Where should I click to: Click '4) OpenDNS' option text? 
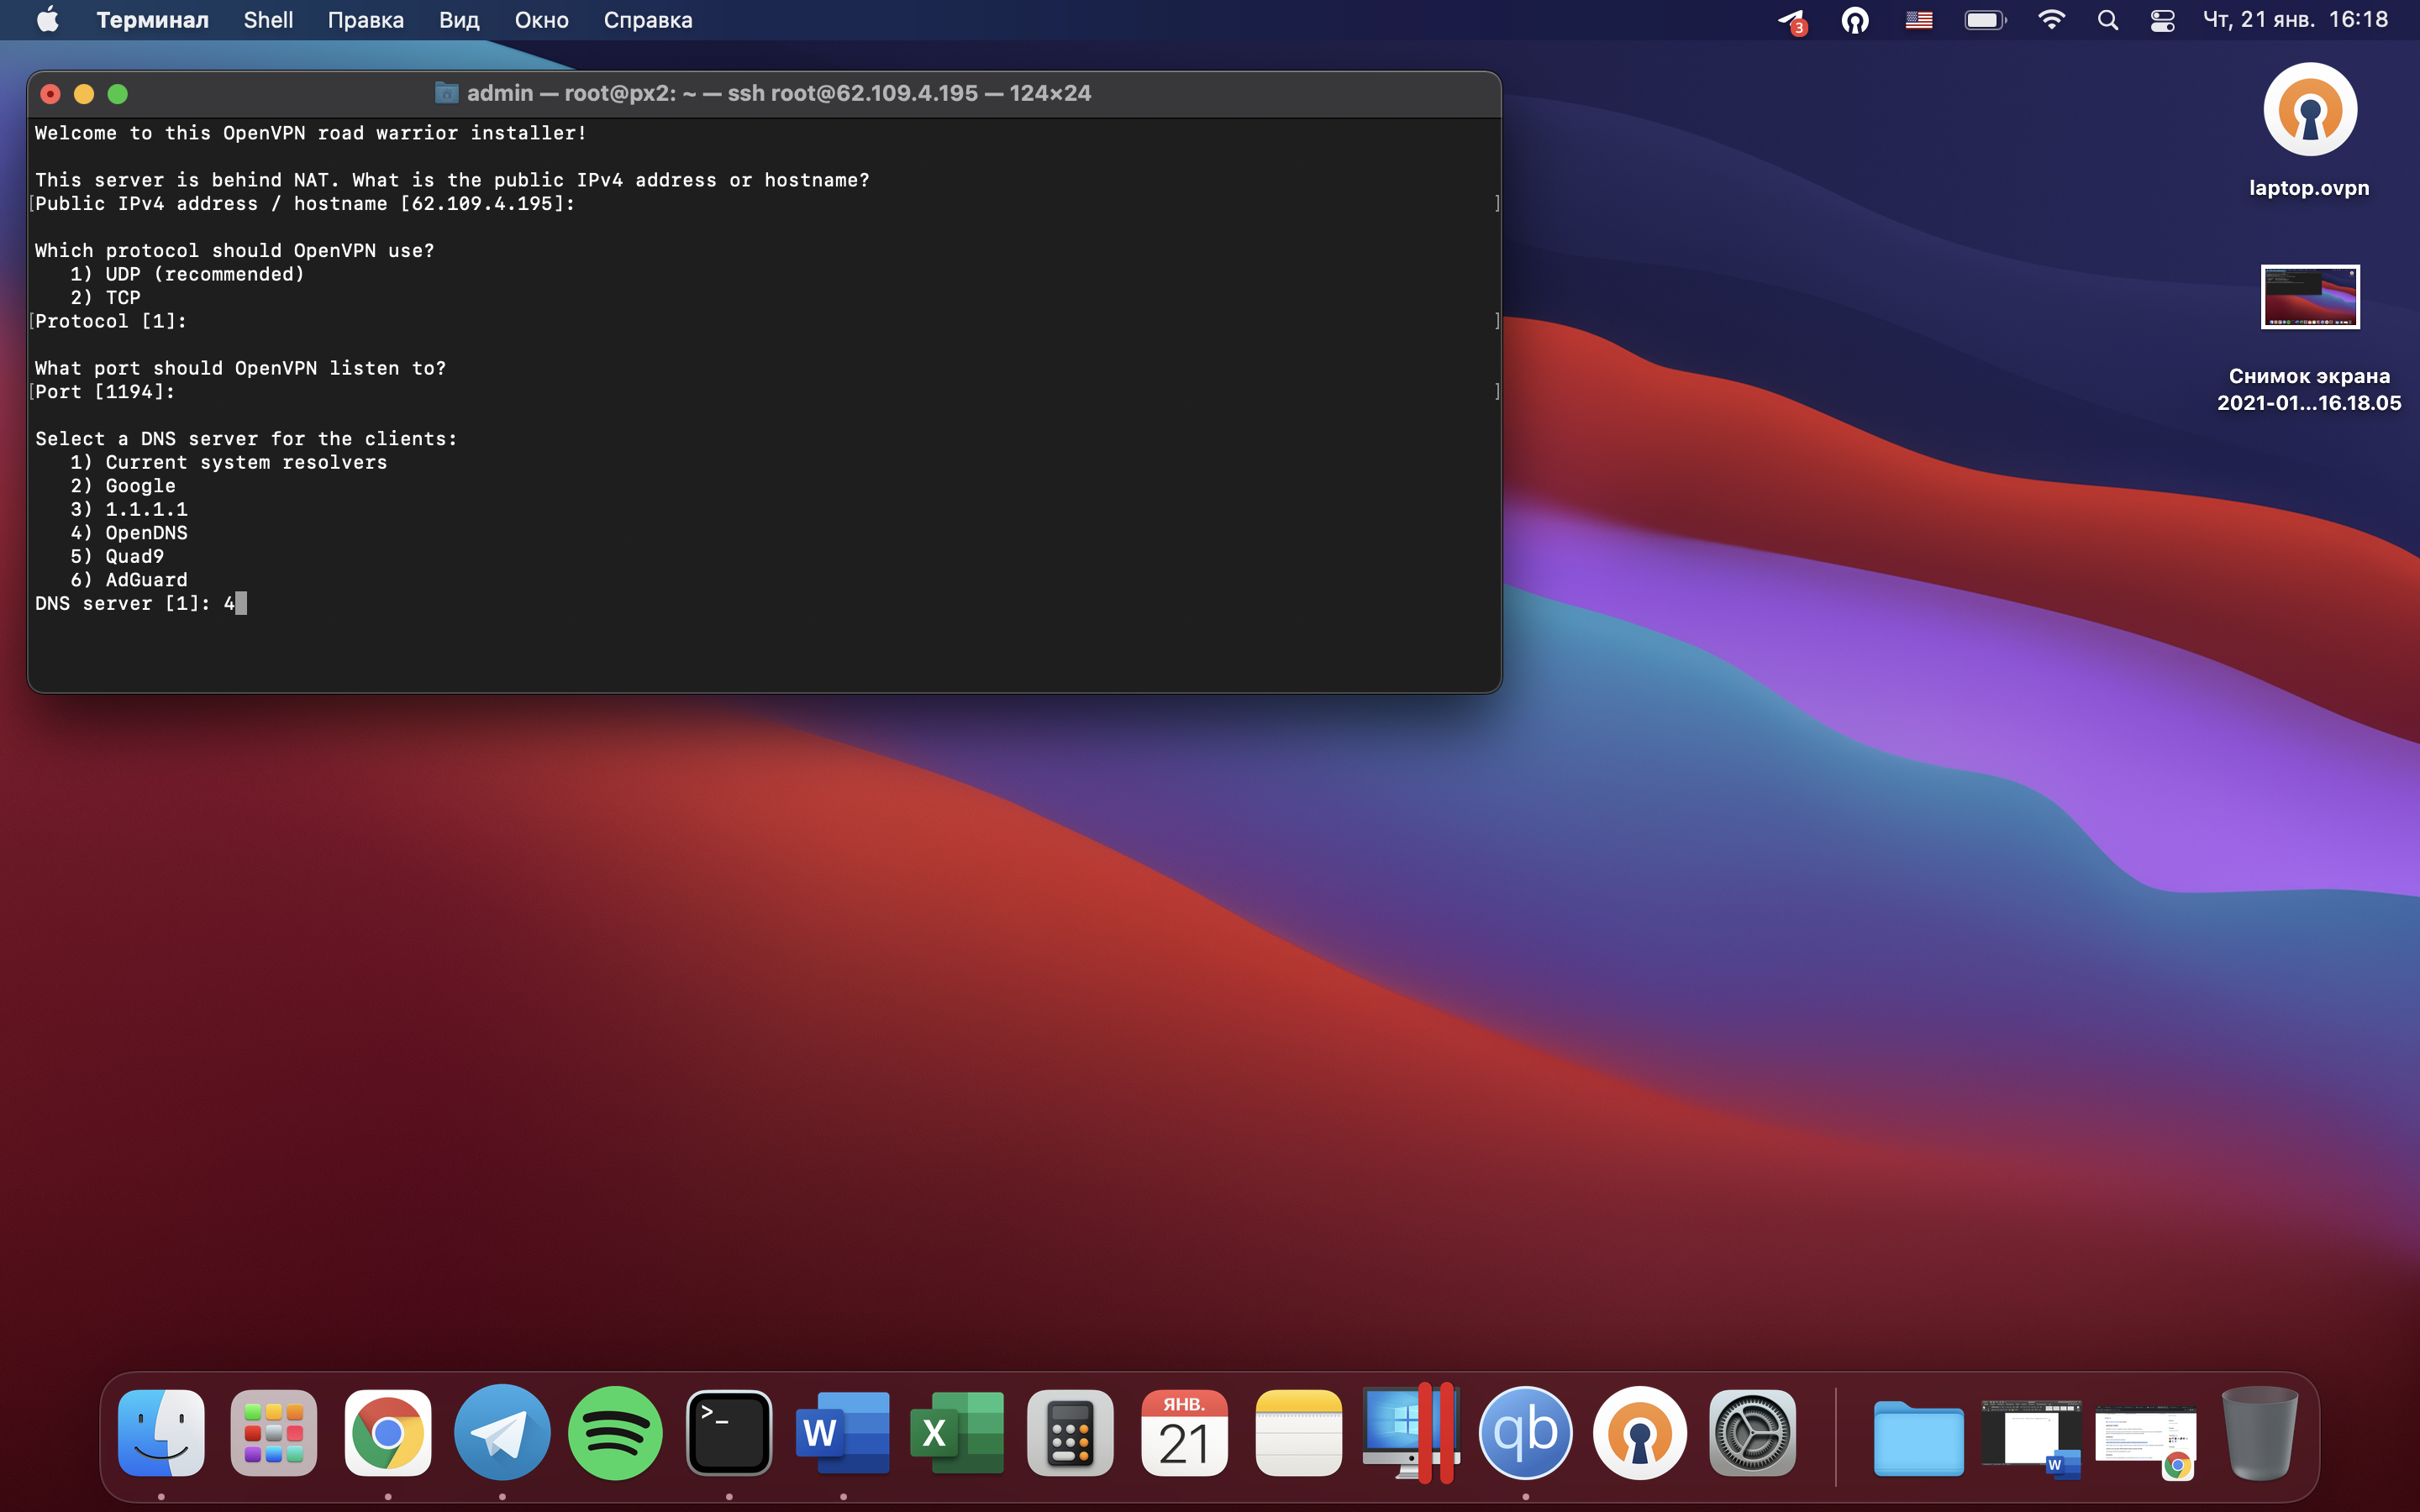tap(129, 533)
